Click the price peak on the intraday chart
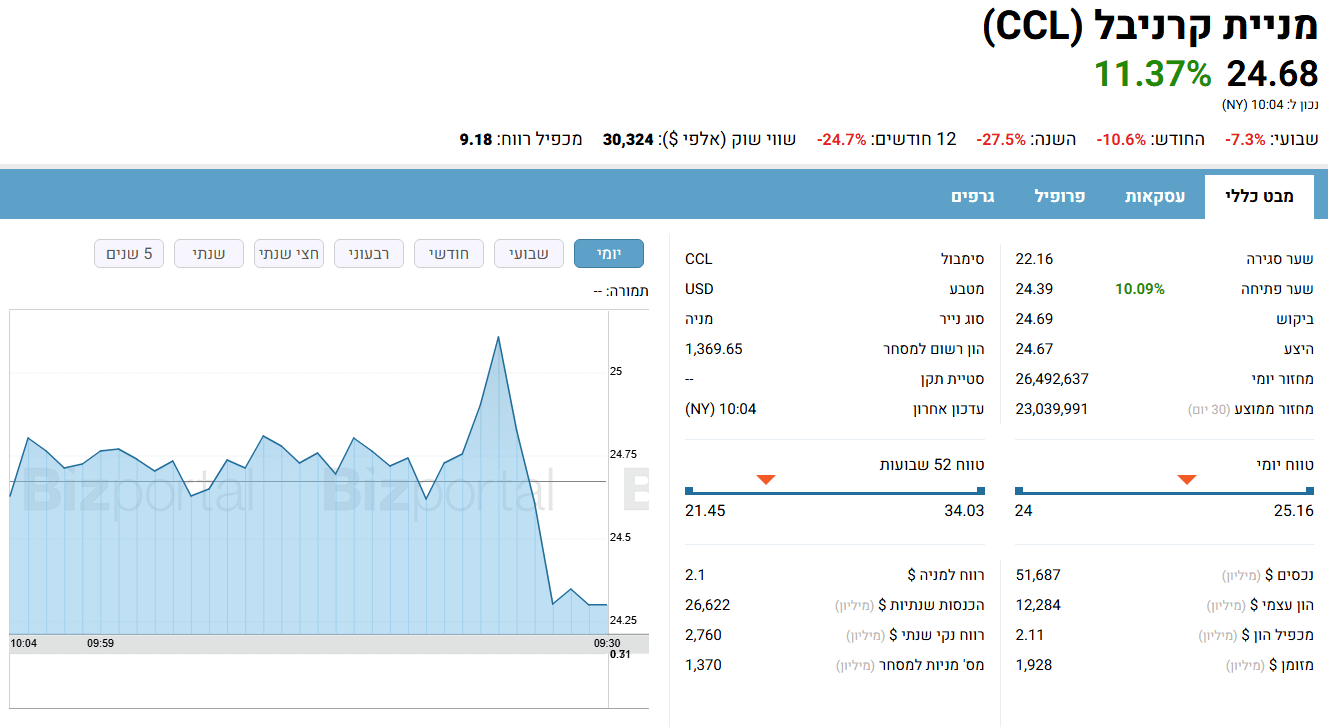This screenshot has height=727, width=1328. click(498, 338)
